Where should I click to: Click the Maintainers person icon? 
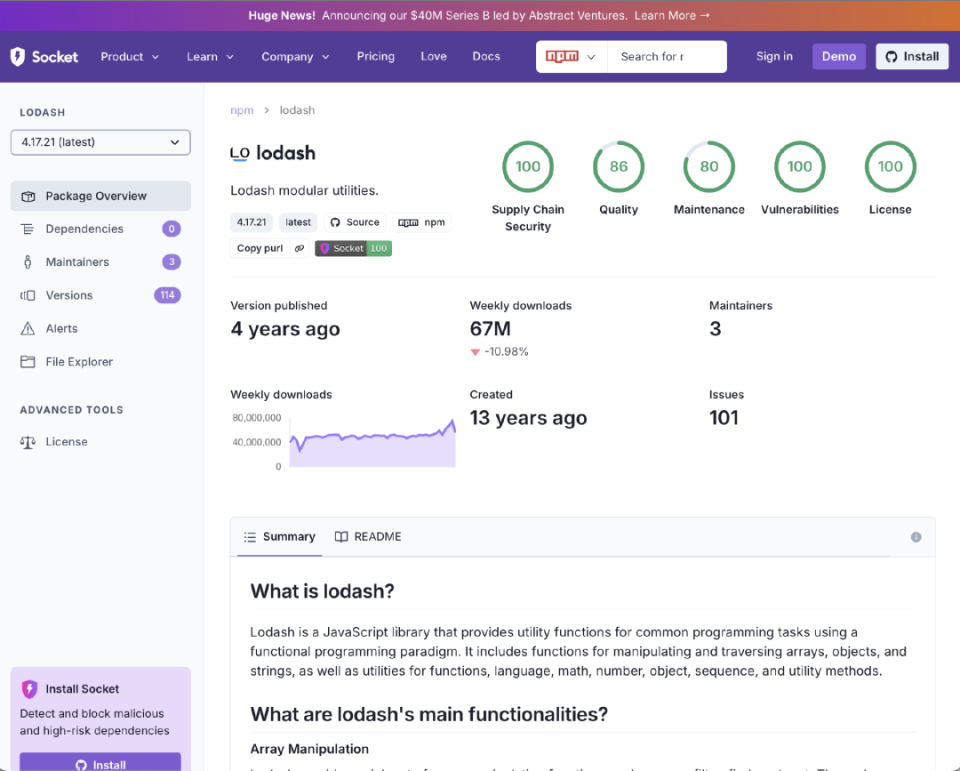pyautogui.click(x=28, y=262)
